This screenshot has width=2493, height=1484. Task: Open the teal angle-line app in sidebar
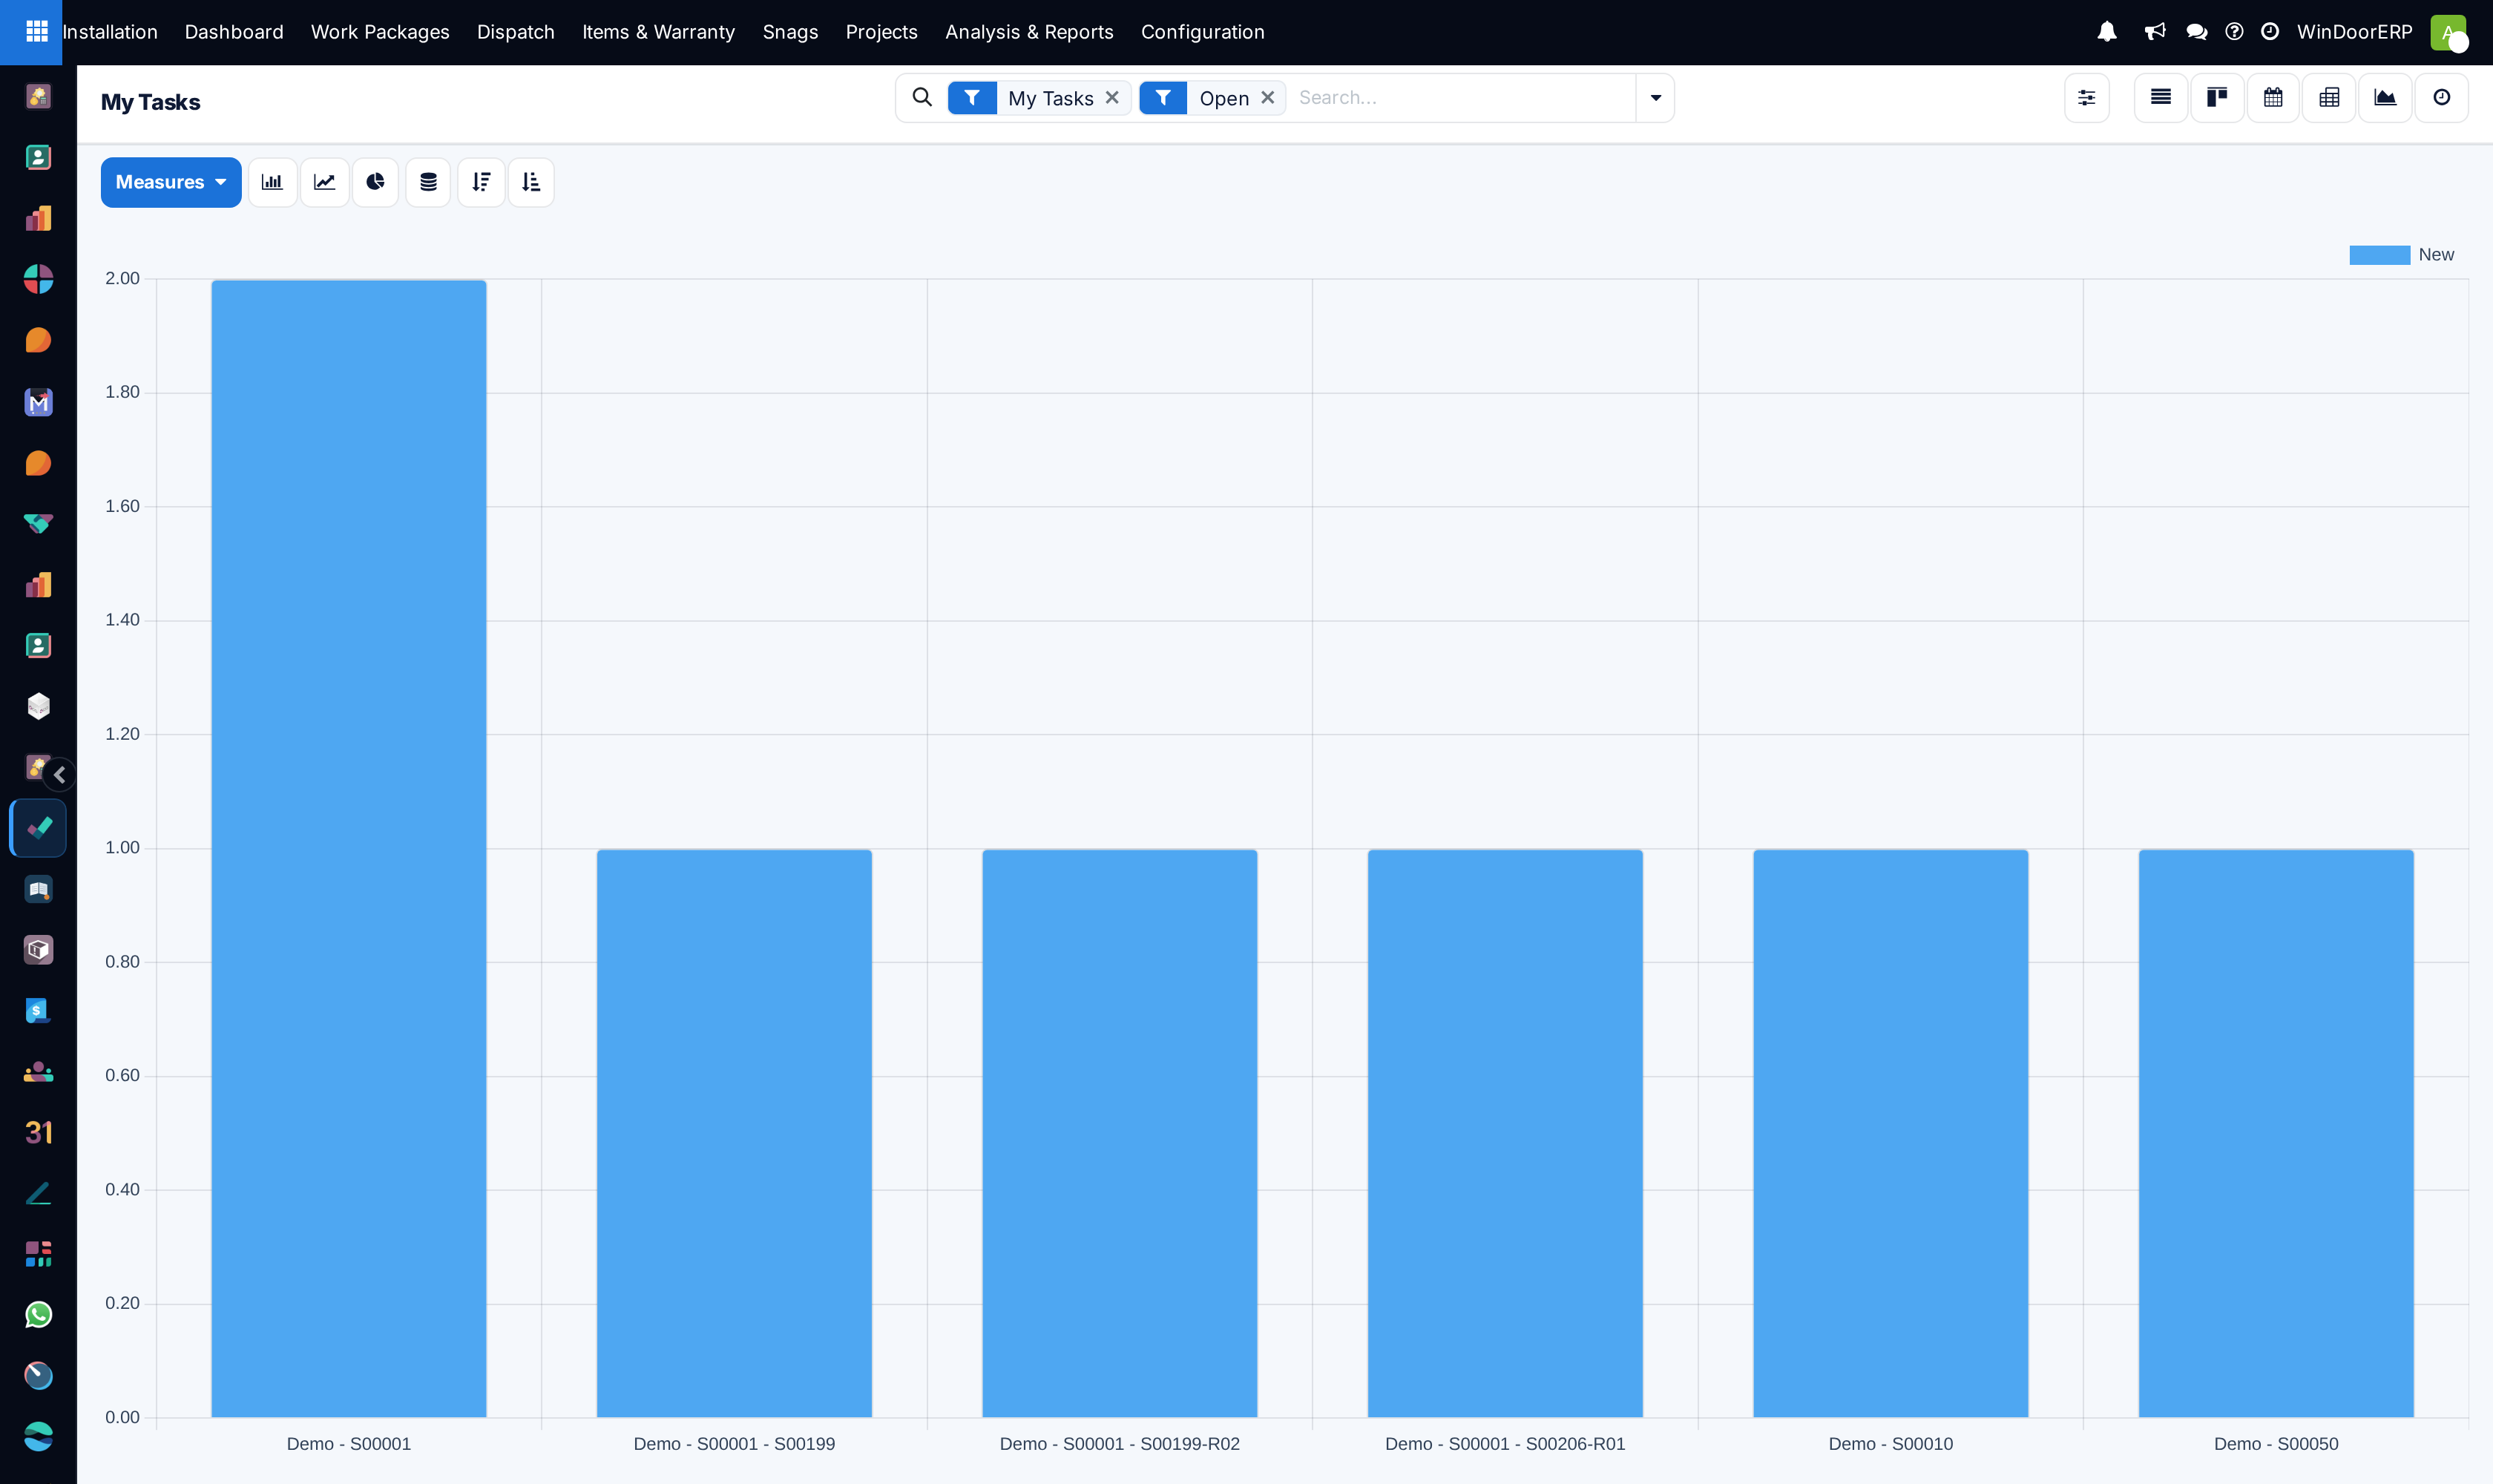pyautogui.click(x=38, y=1193)
